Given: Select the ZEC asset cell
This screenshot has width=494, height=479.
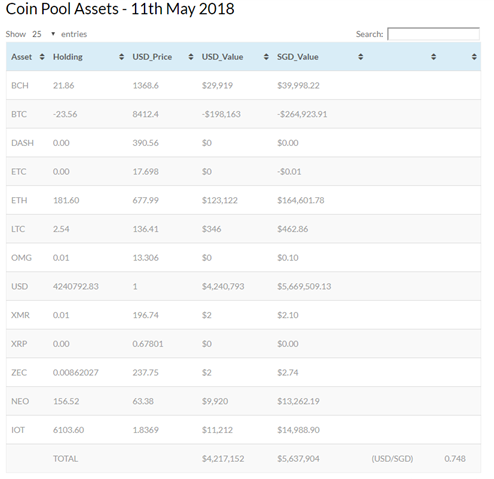Looking at the screenshot, I should point(19,372).
